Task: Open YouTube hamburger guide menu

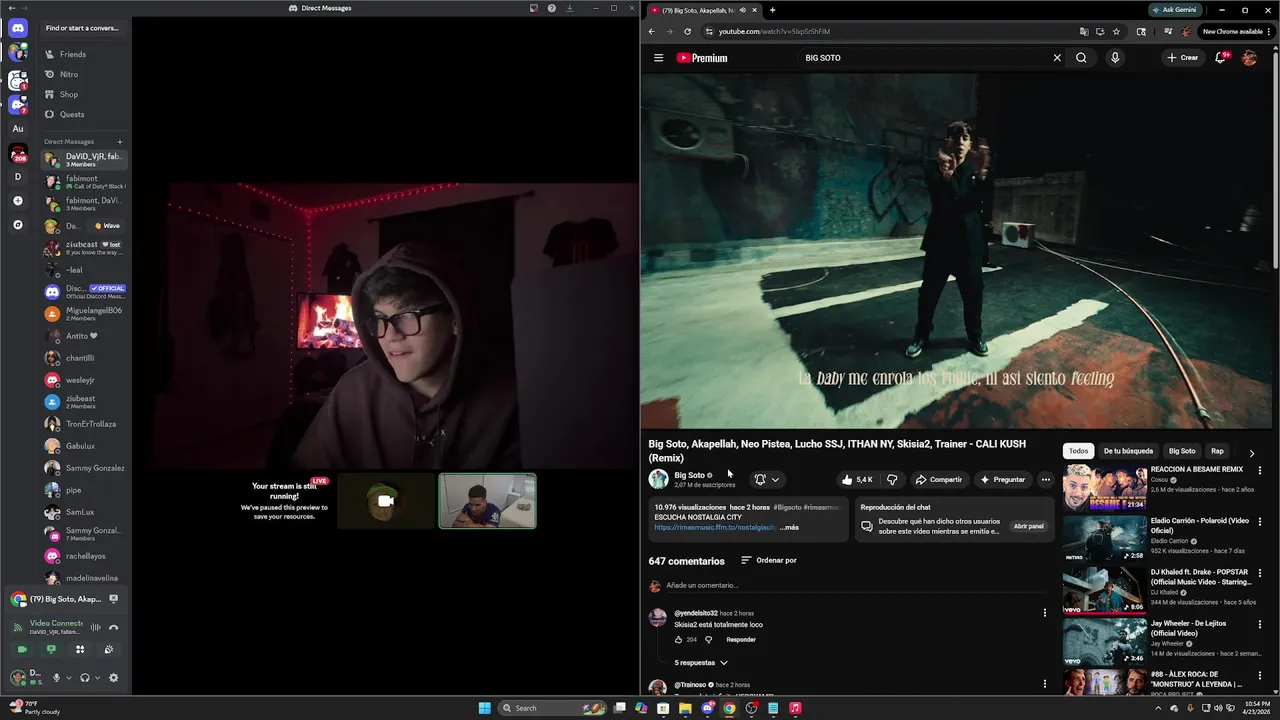Action: point(658,58)
